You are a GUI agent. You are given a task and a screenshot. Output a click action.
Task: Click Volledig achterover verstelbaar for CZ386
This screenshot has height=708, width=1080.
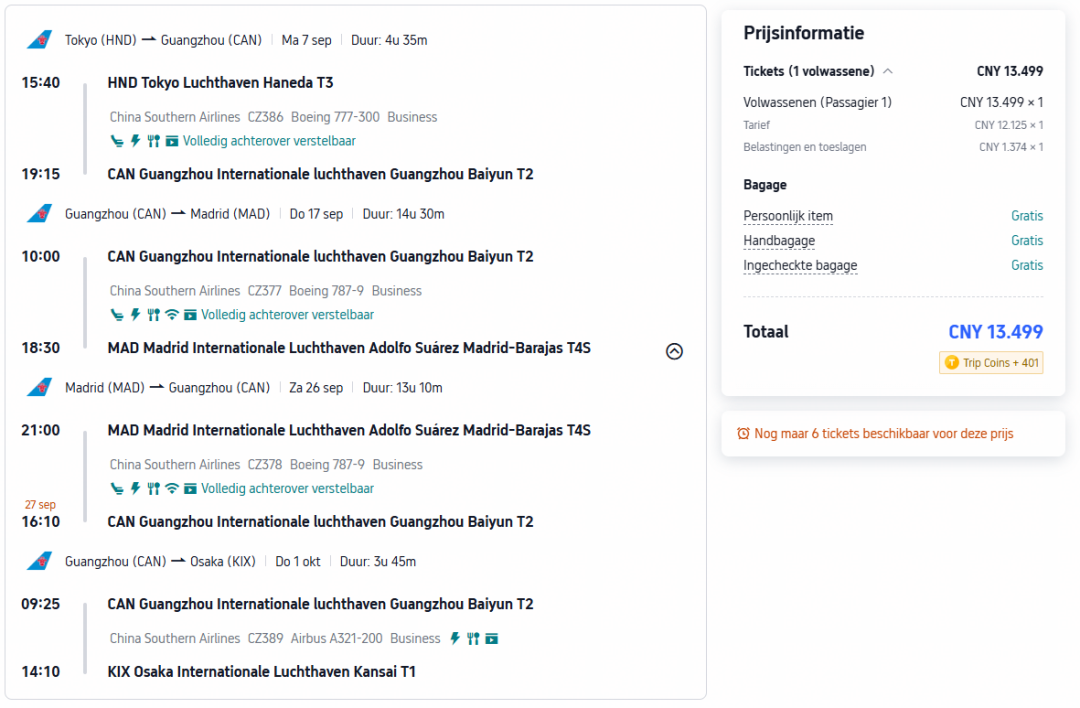coord(269,140)
